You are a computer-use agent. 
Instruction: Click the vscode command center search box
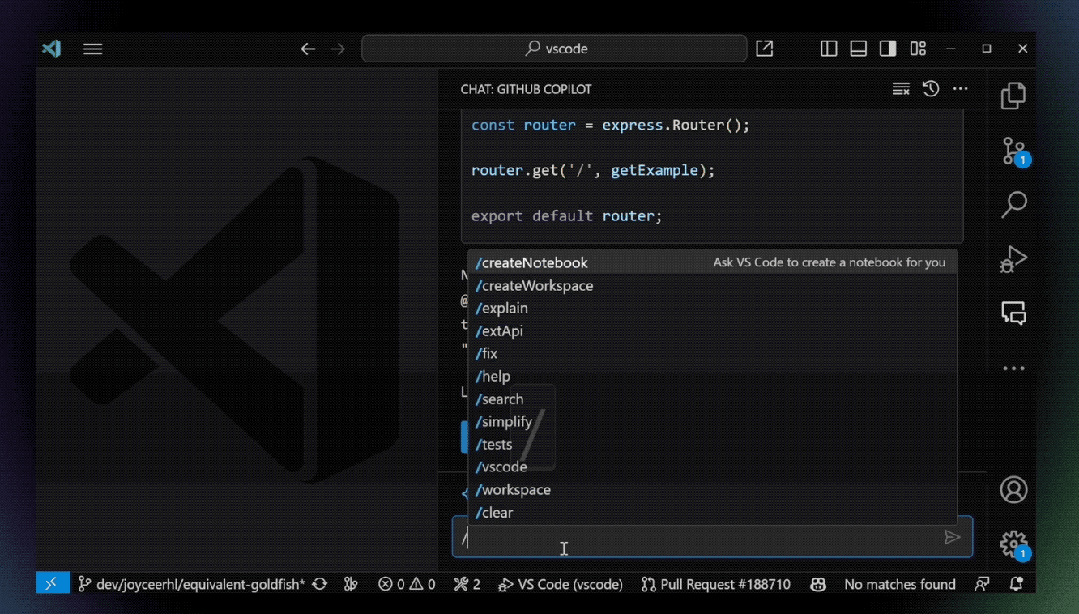554,49
